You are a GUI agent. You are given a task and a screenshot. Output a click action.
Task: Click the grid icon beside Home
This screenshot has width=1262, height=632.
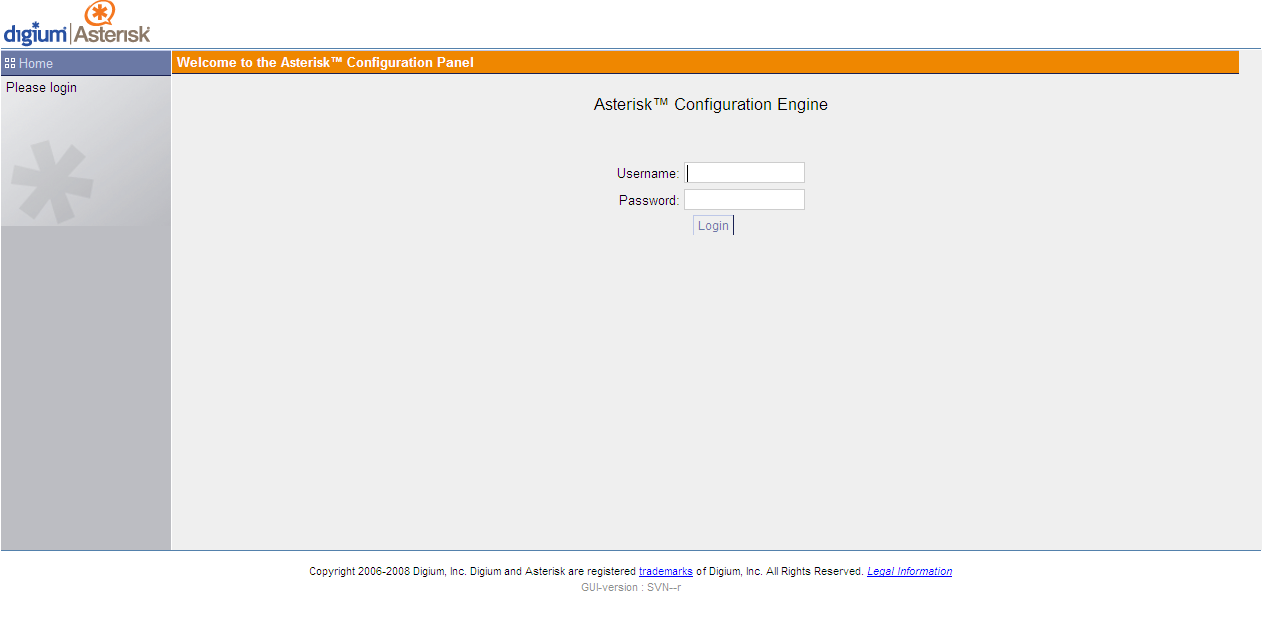coord(10,63)
